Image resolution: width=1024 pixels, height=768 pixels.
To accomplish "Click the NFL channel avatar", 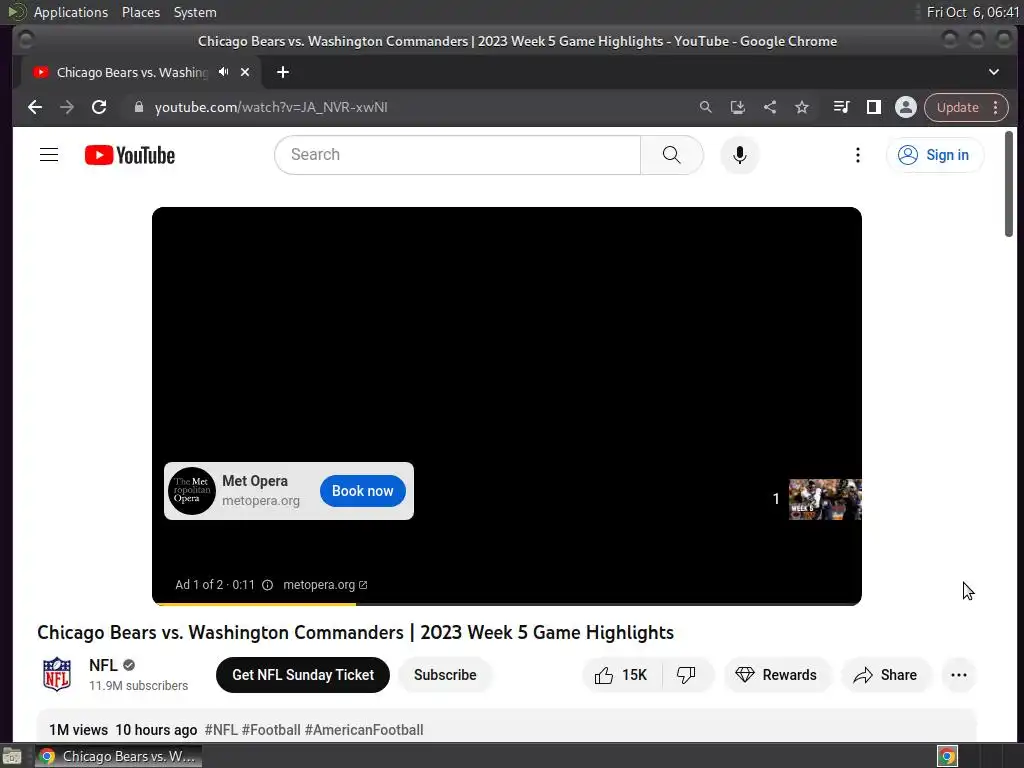I will click(x=57, y=674).
